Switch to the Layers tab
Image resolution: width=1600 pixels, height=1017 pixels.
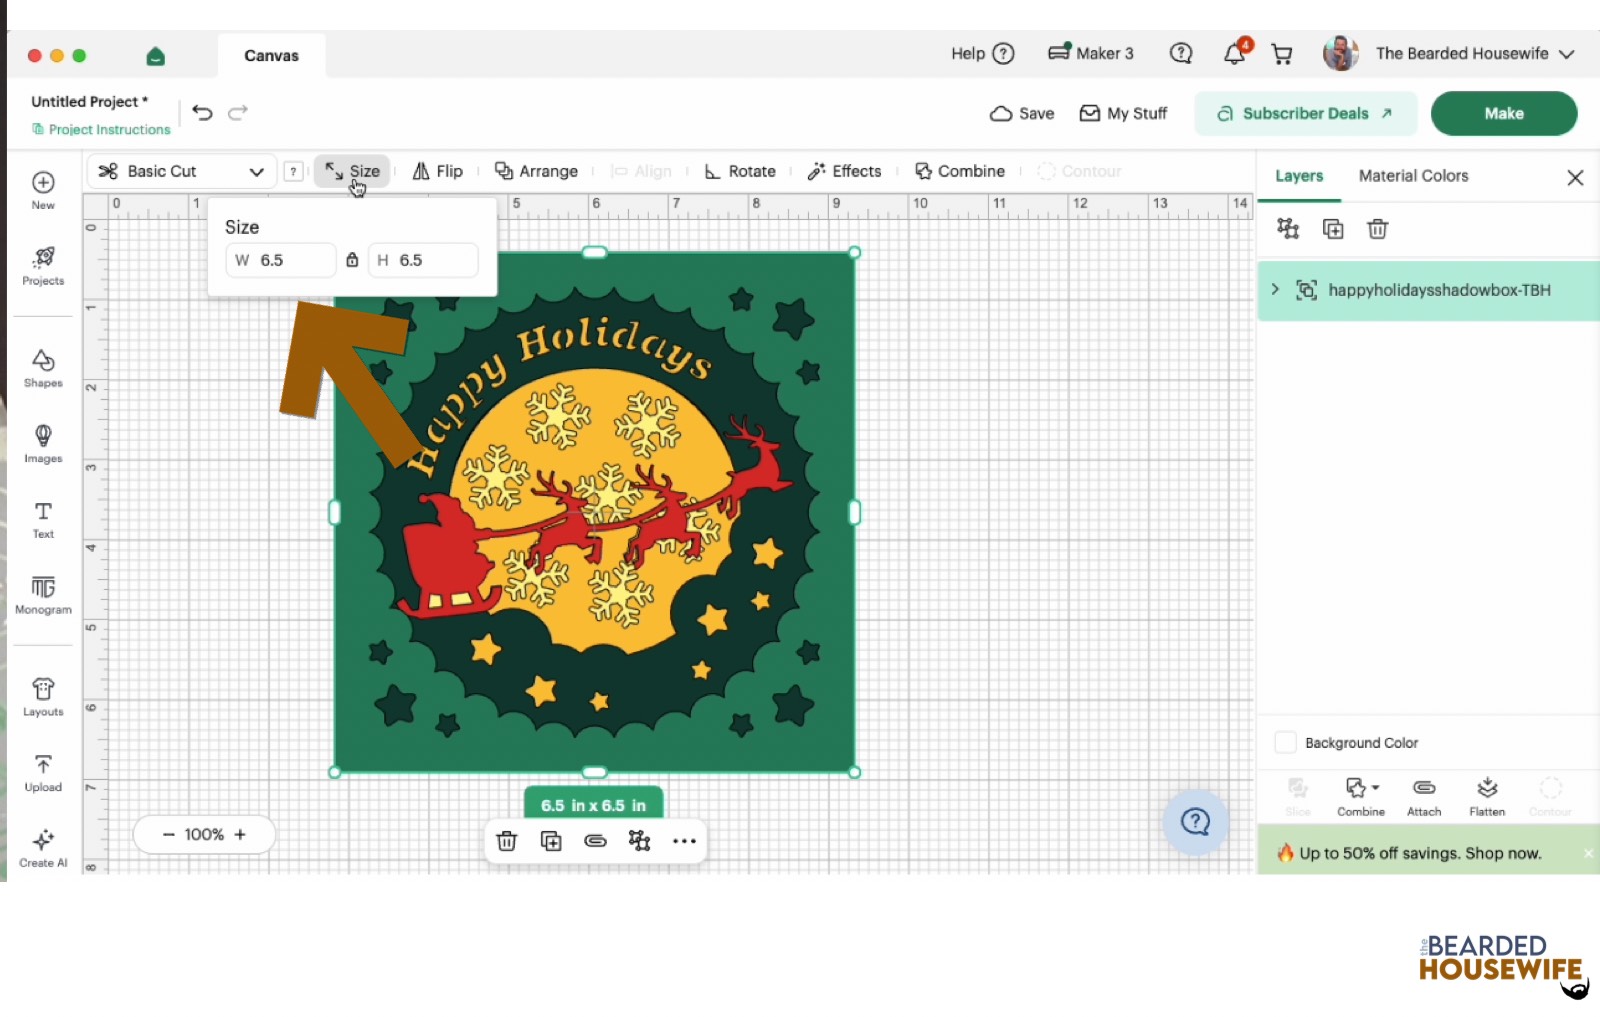[x=1299, y=176]
